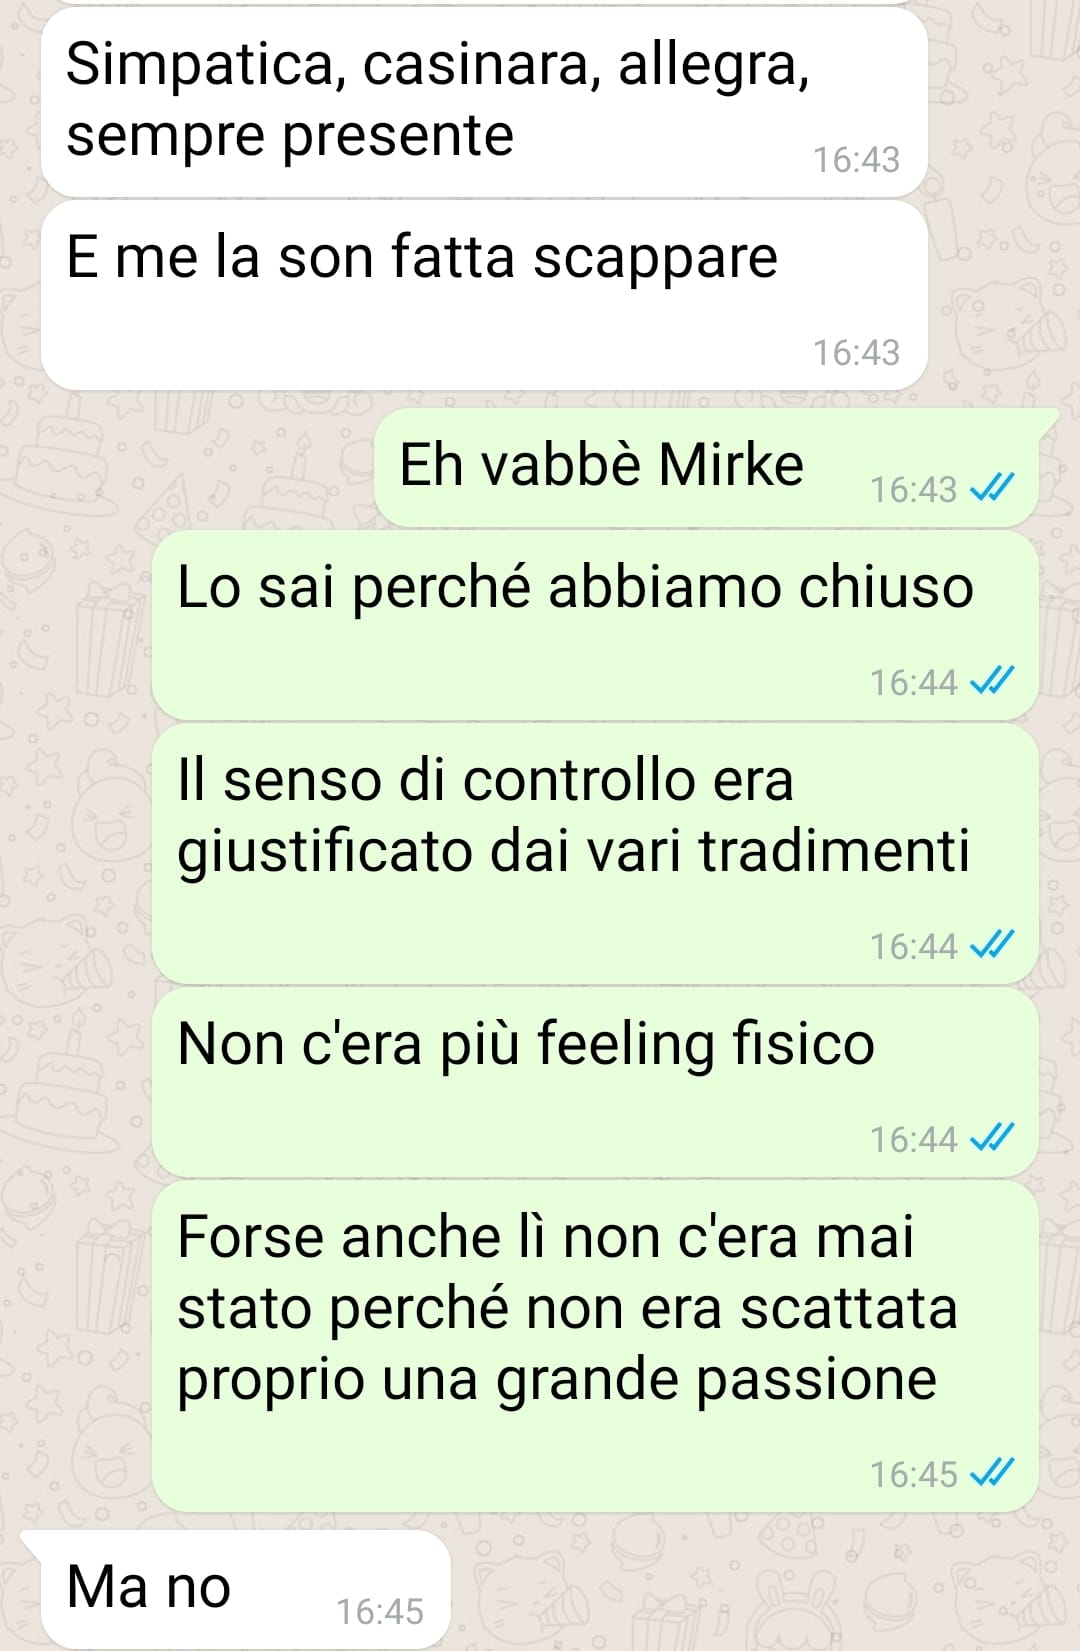
Task: Select the 'Simpatica, casinara, allegra' message bubble
Action: (484, 102)
